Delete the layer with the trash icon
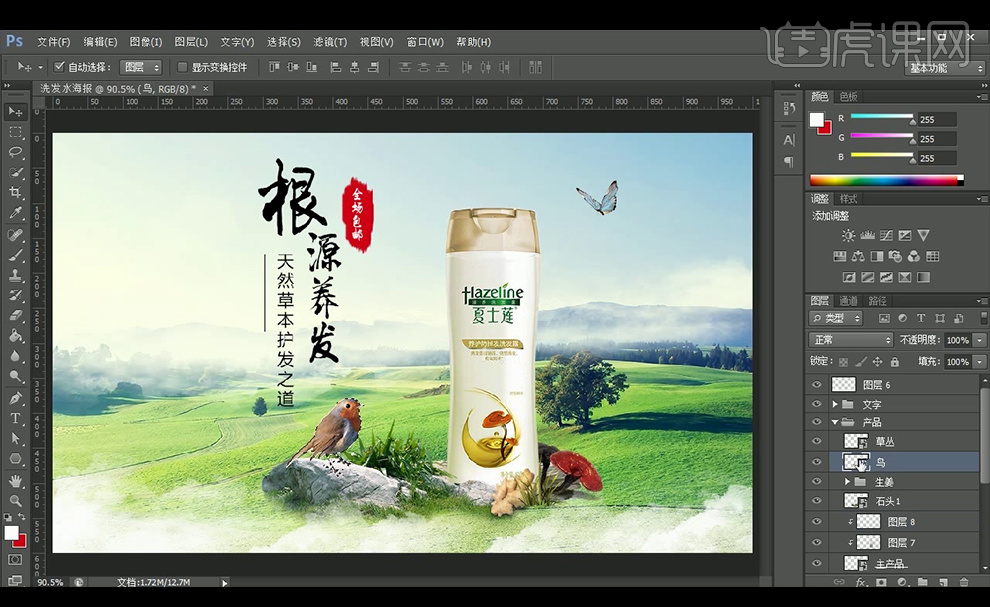Viewport: 990px width, 607px height. 963,582
